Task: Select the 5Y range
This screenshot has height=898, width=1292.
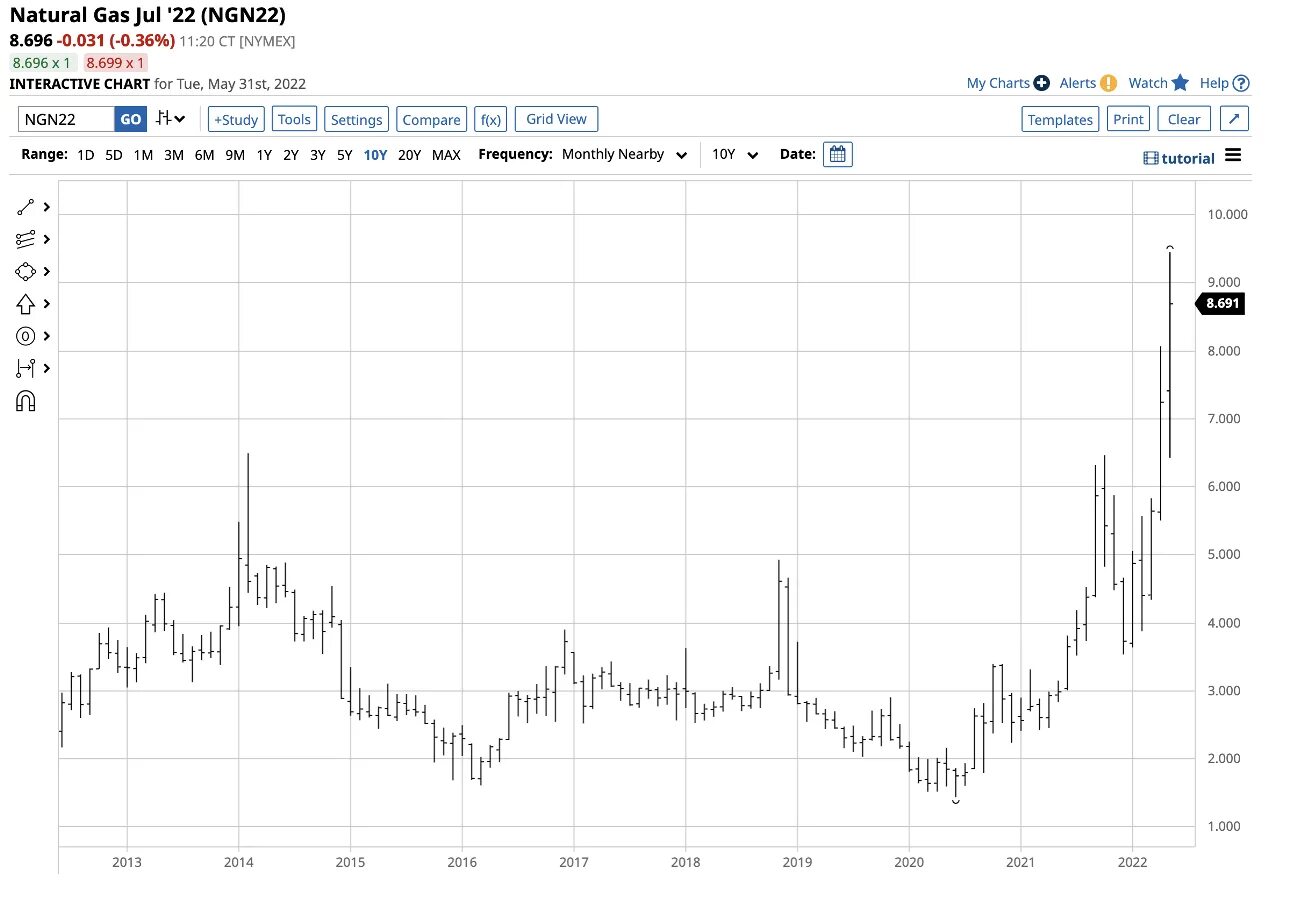Action: [x=344, y=155]
